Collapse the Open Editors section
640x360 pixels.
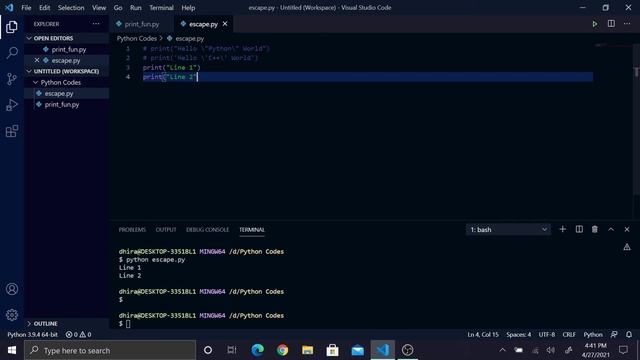pos(67,38)
